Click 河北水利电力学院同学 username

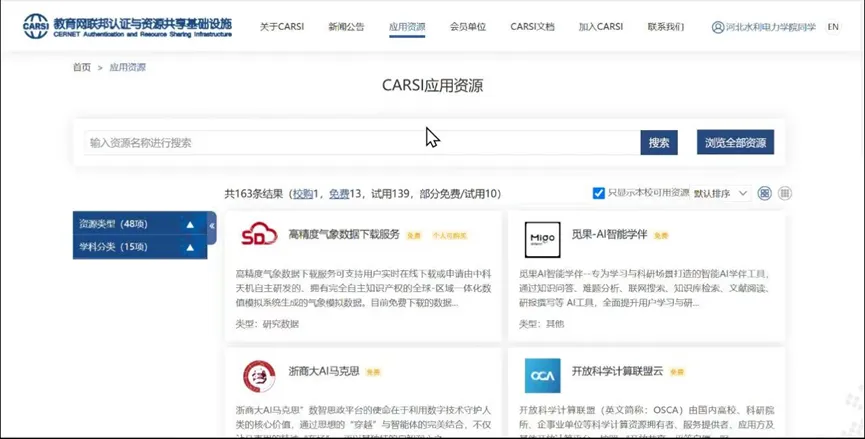[771, 26]
